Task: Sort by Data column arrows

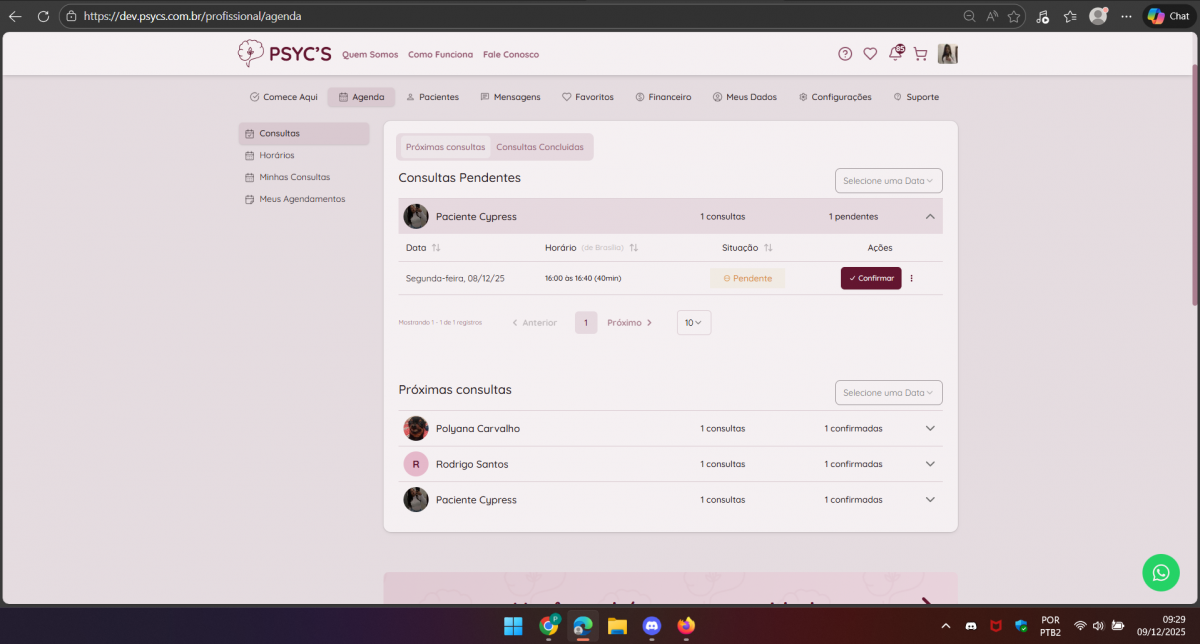Action: point(436,248)
